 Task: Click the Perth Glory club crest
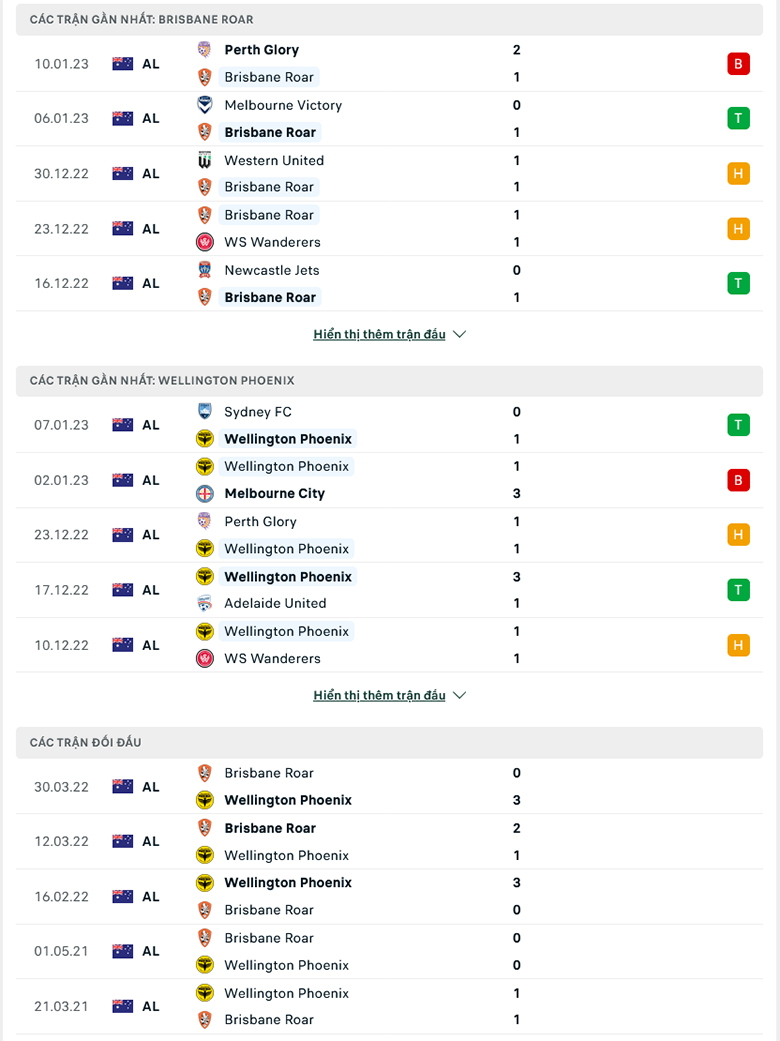(x=205, y=49)
